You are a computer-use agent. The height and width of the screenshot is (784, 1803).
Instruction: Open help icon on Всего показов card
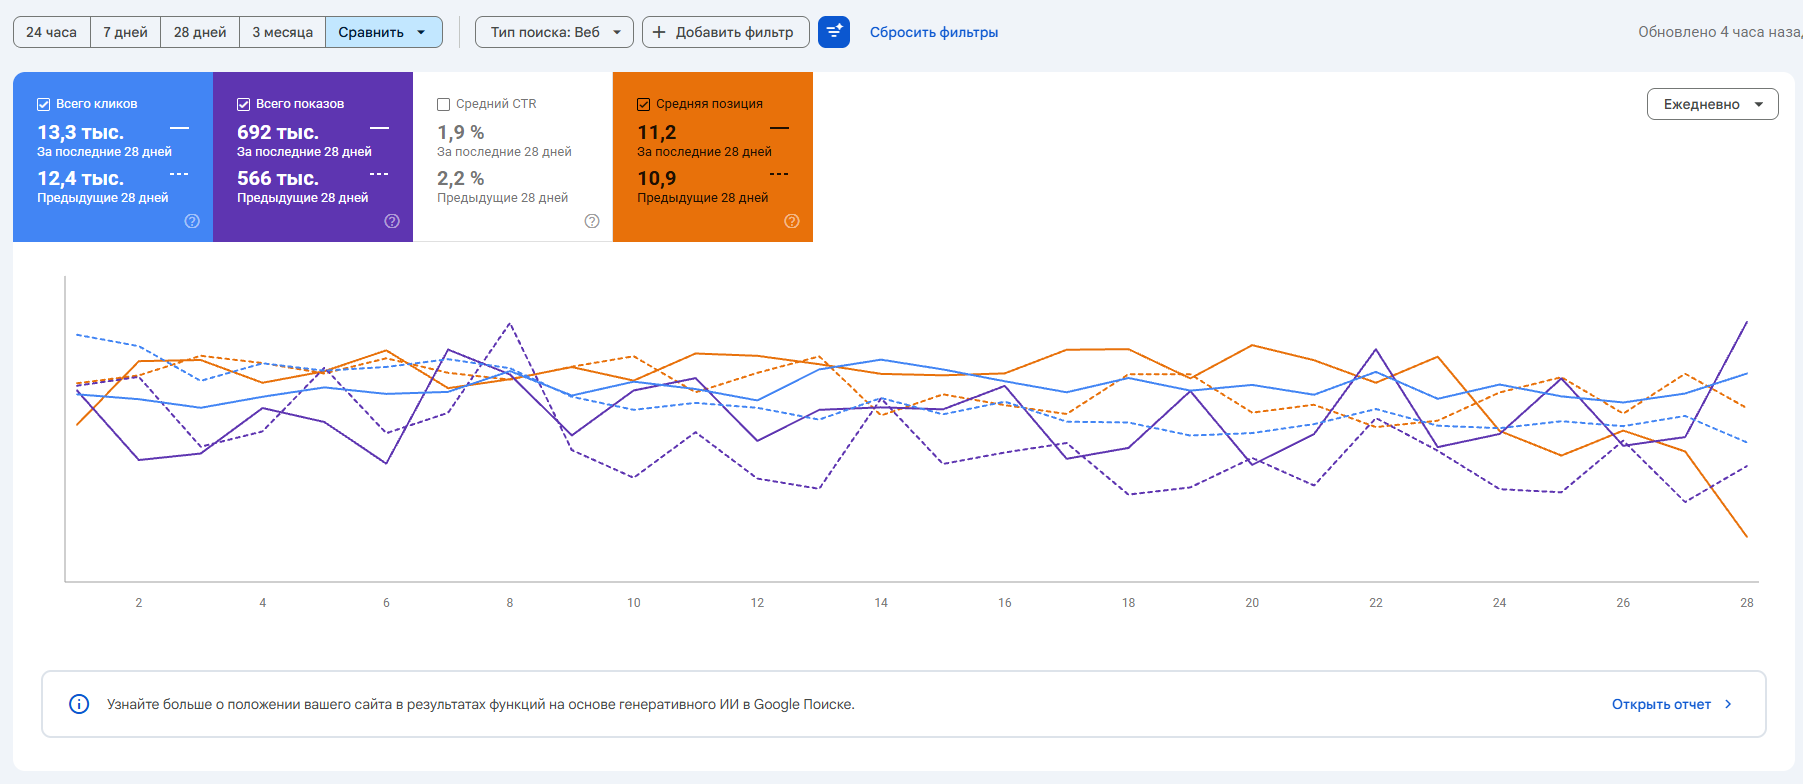[392, 221]
